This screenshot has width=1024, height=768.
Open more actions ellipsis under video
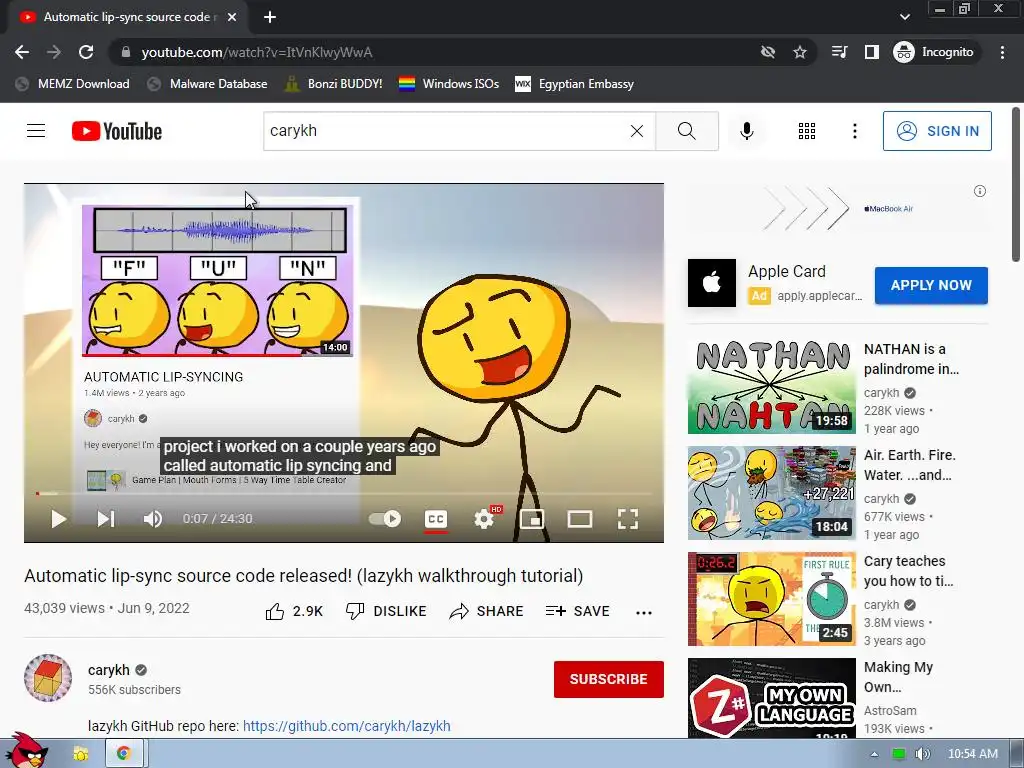(644, 613)
